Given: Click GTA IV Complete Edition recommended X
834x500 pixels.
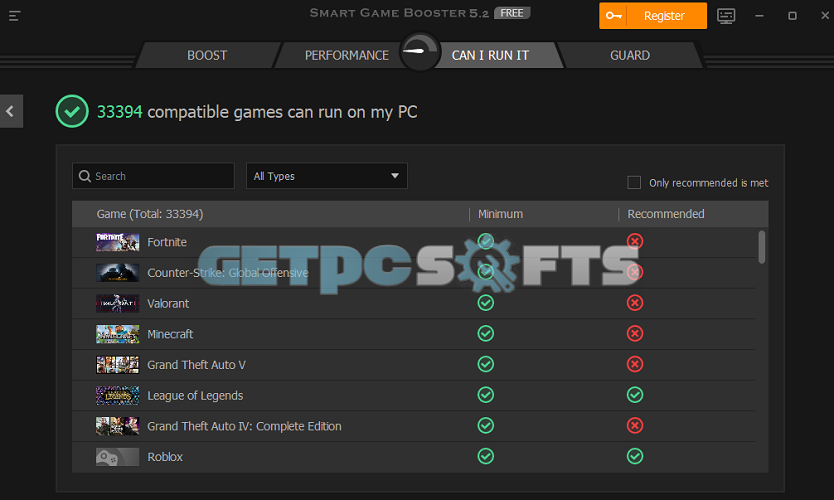Looking at the screenshot, I should 635,426.
